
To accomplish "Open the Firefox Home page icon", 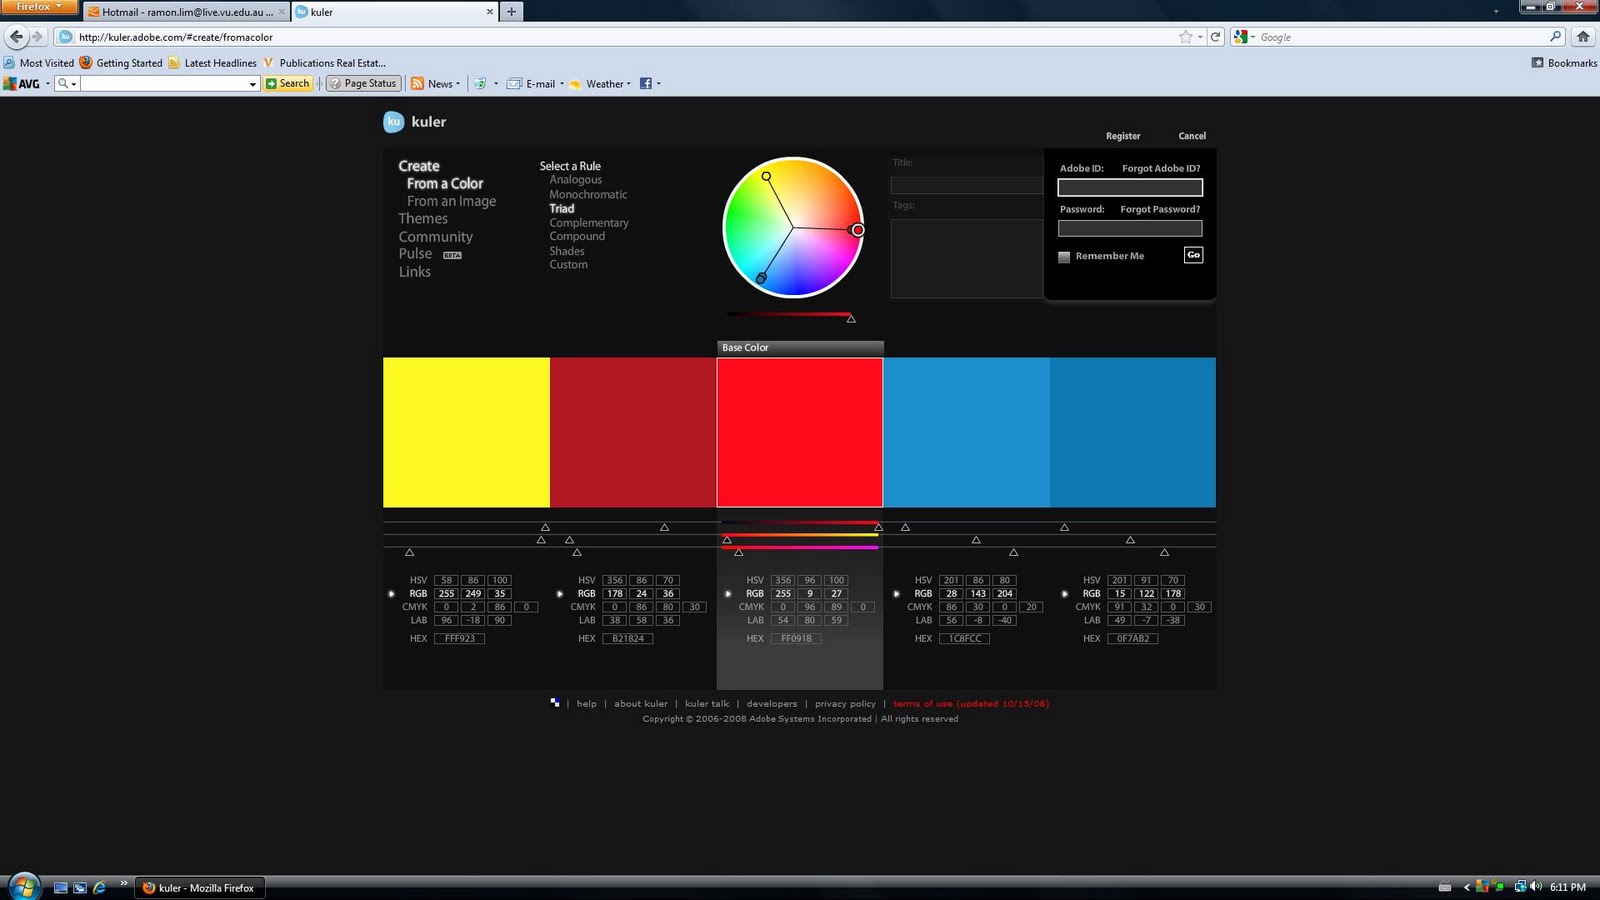I will (1583, 37).
